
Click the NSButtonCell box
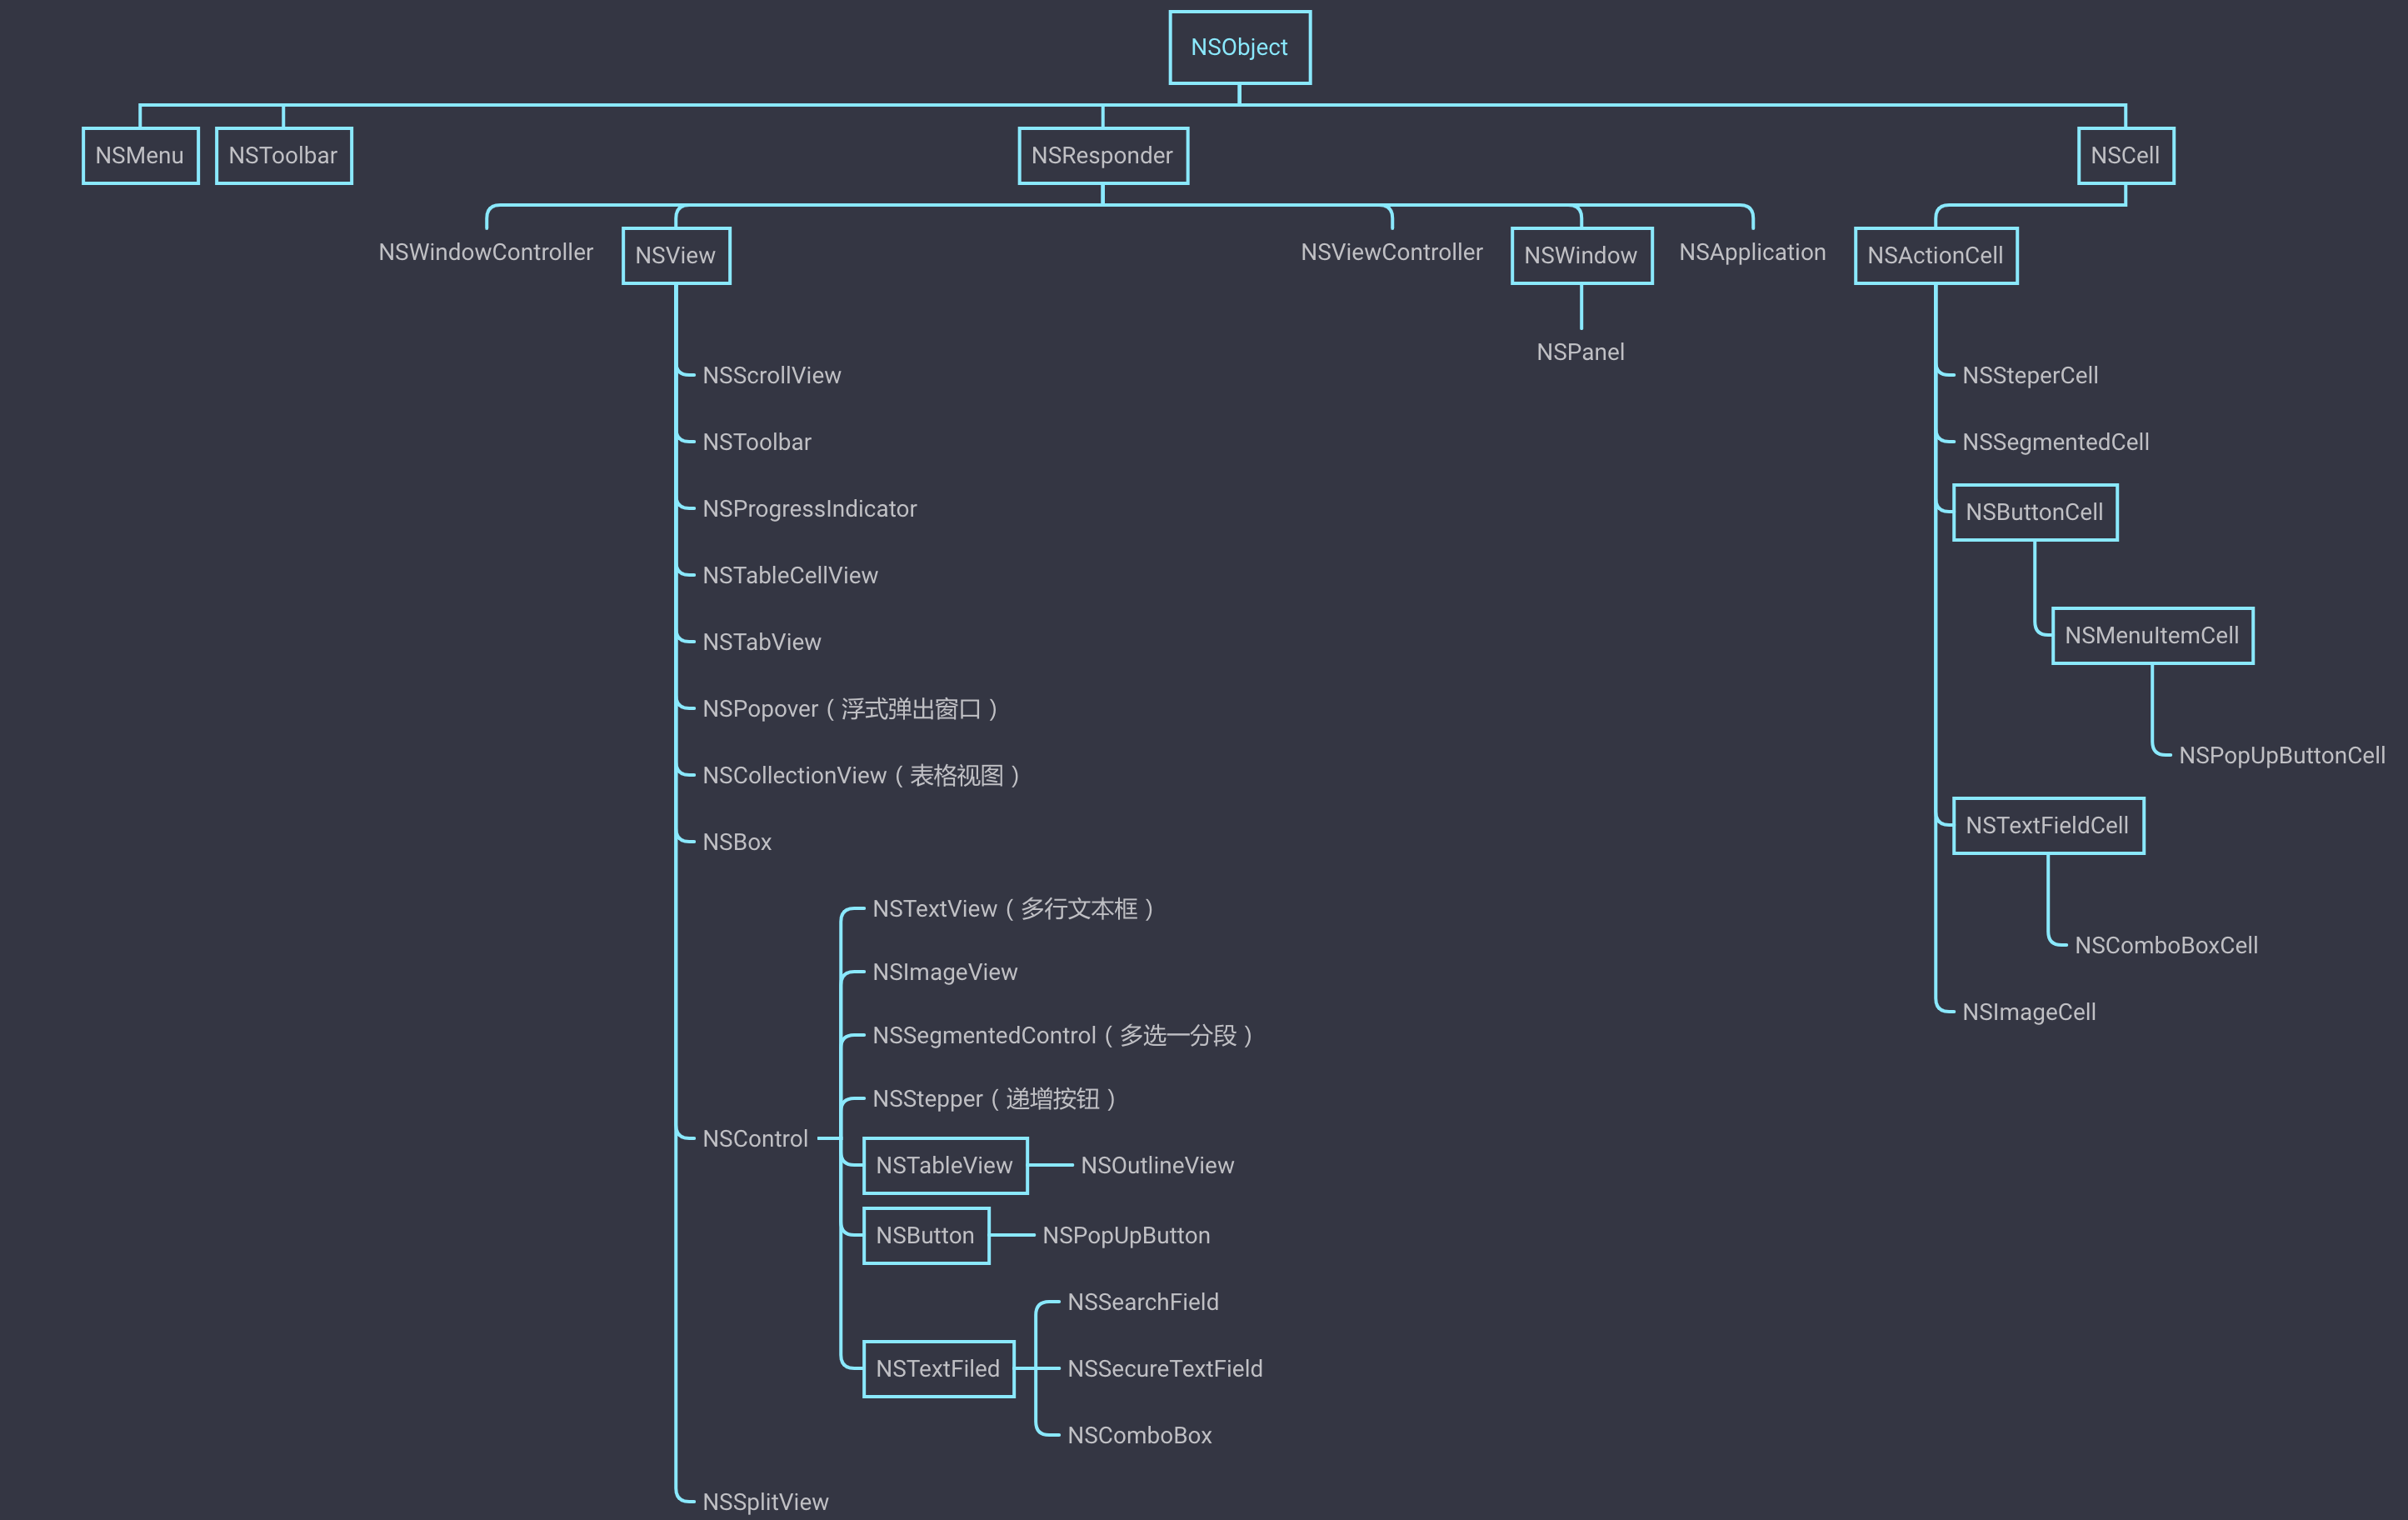(x=2034, y=512)
